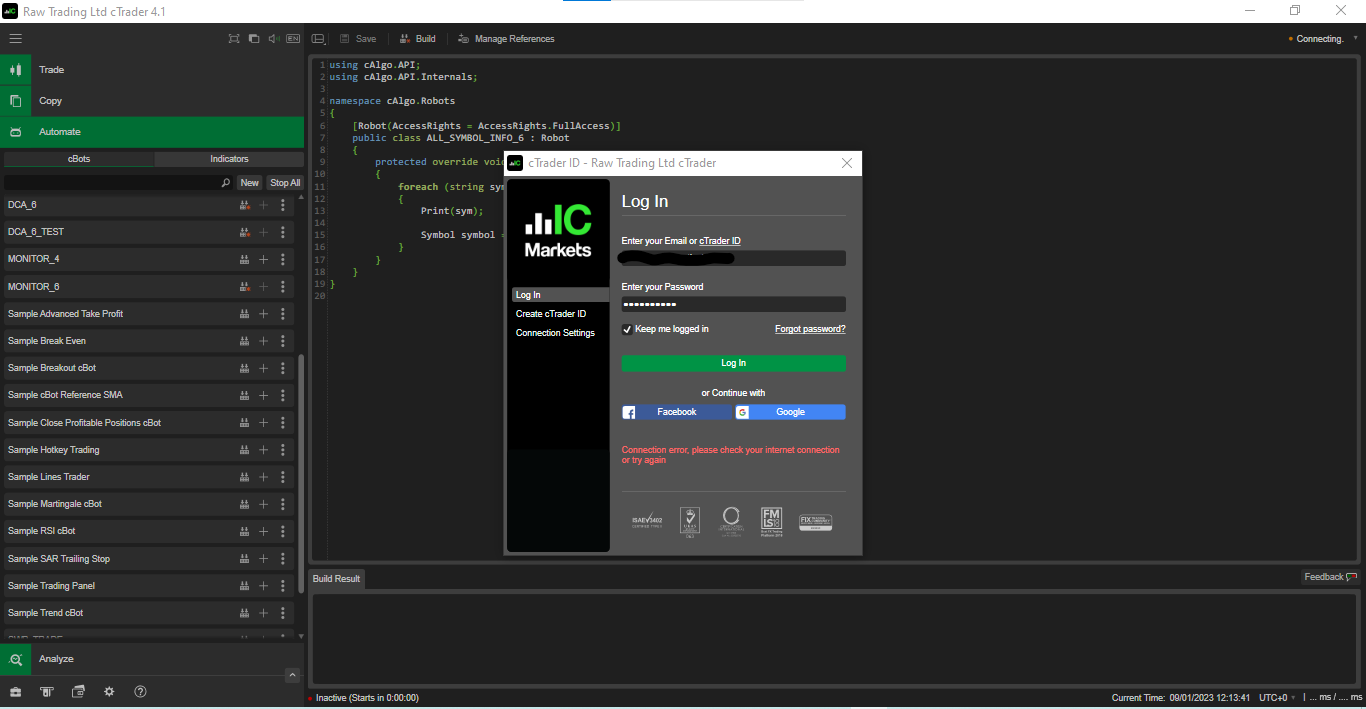Toggle fullscreen mode icon in top bar

(234, 39)
